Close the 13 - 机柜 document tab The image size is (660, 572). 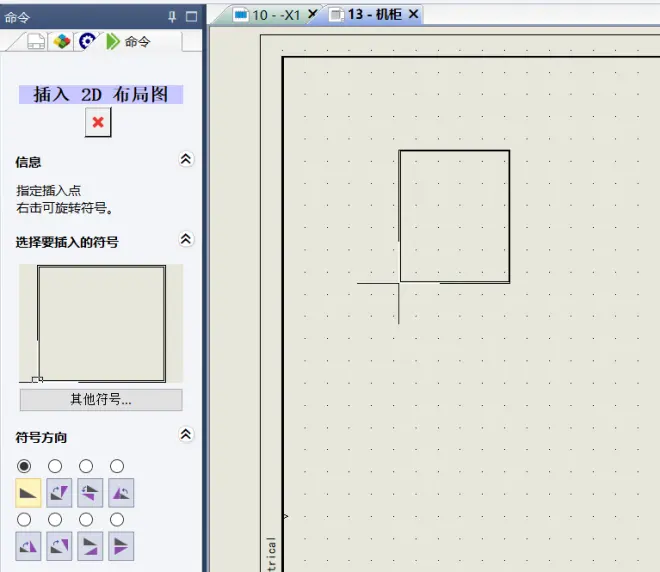413,14
